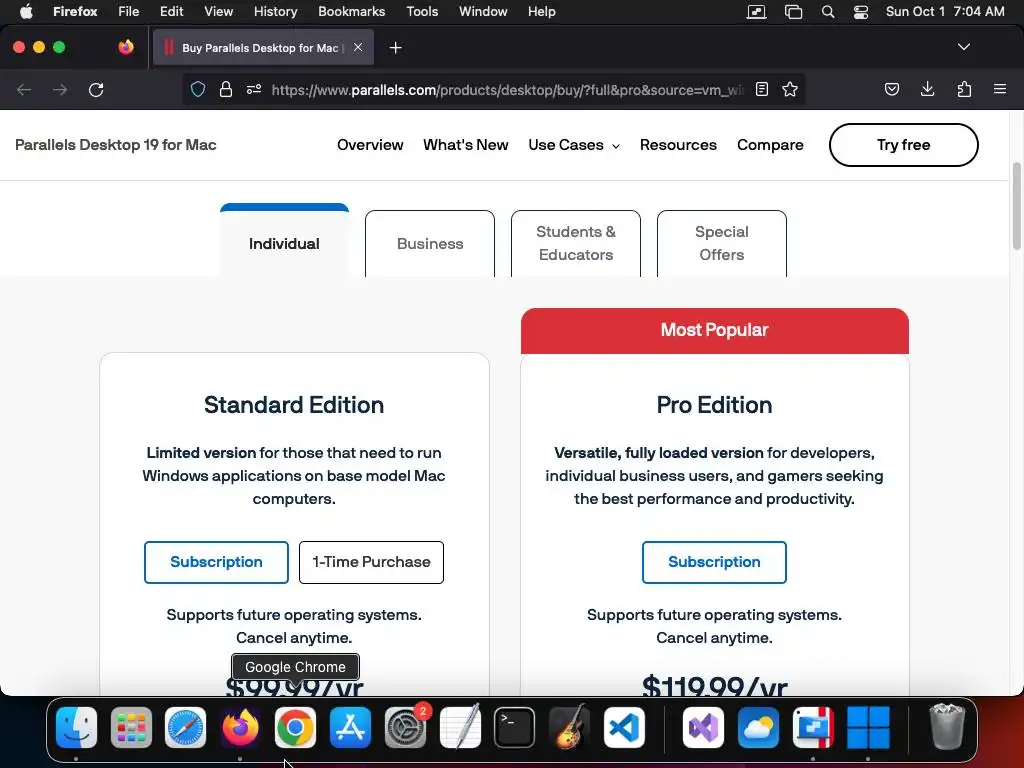Open the Firefox menu bar item

75,12
